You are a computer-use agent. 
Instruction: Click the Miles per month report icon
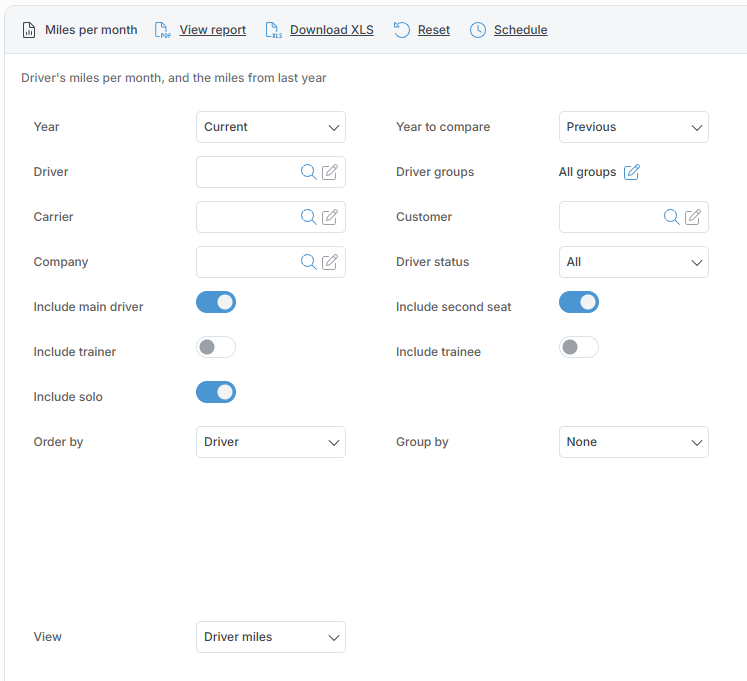29,30
